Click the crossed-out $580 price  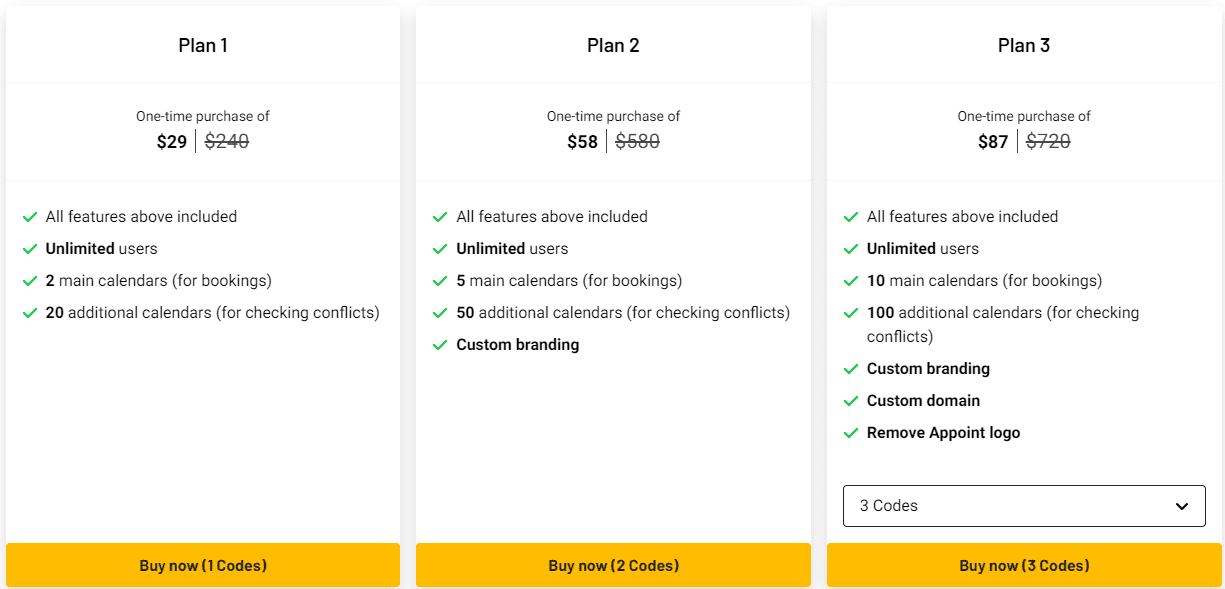[x=637, y=142]
